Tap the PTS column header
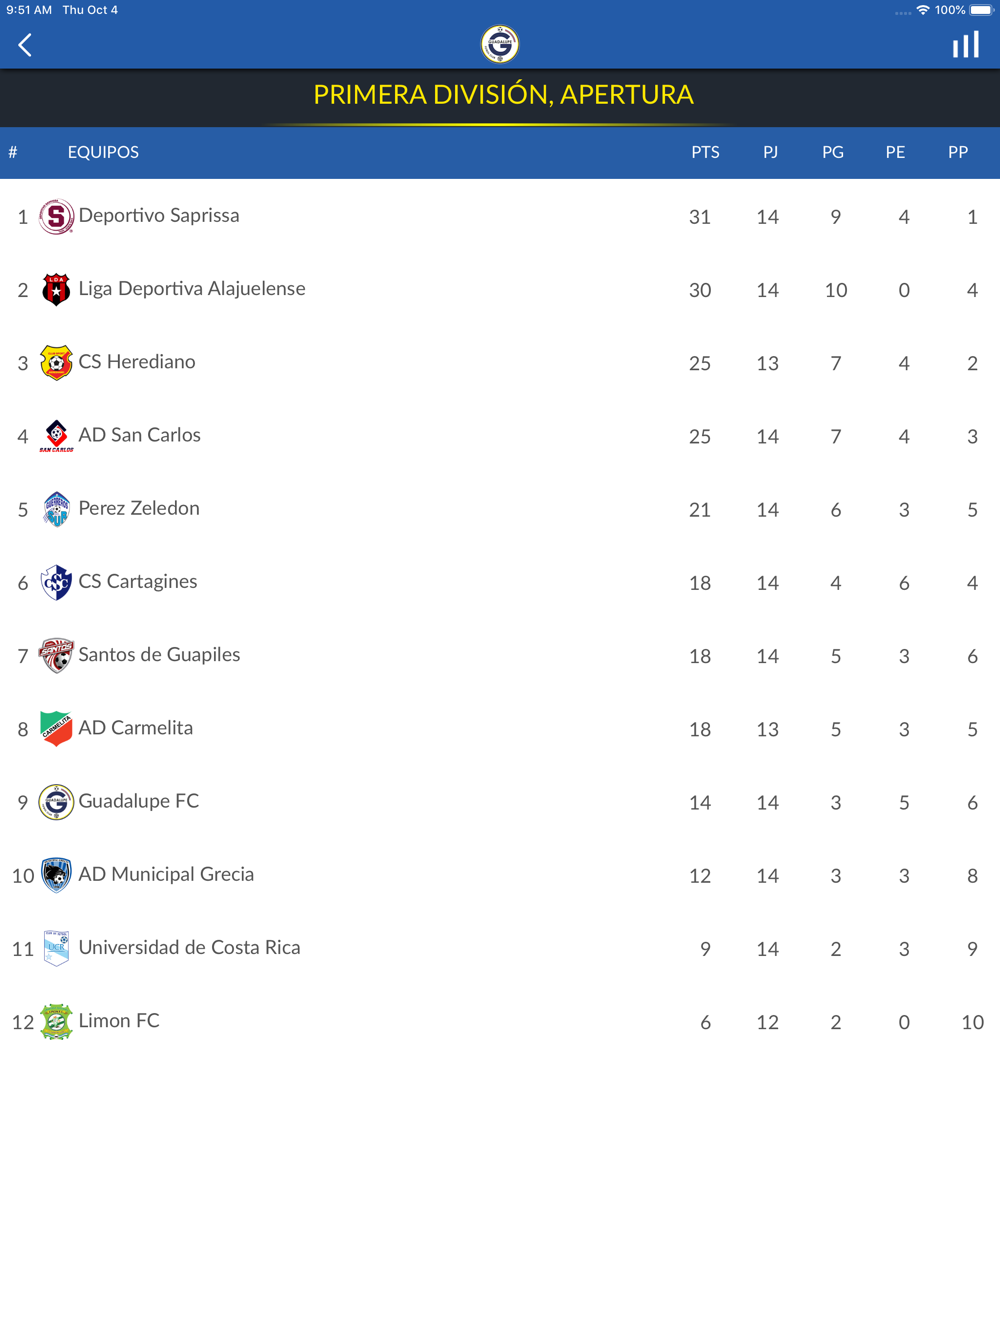 point(705,152)
